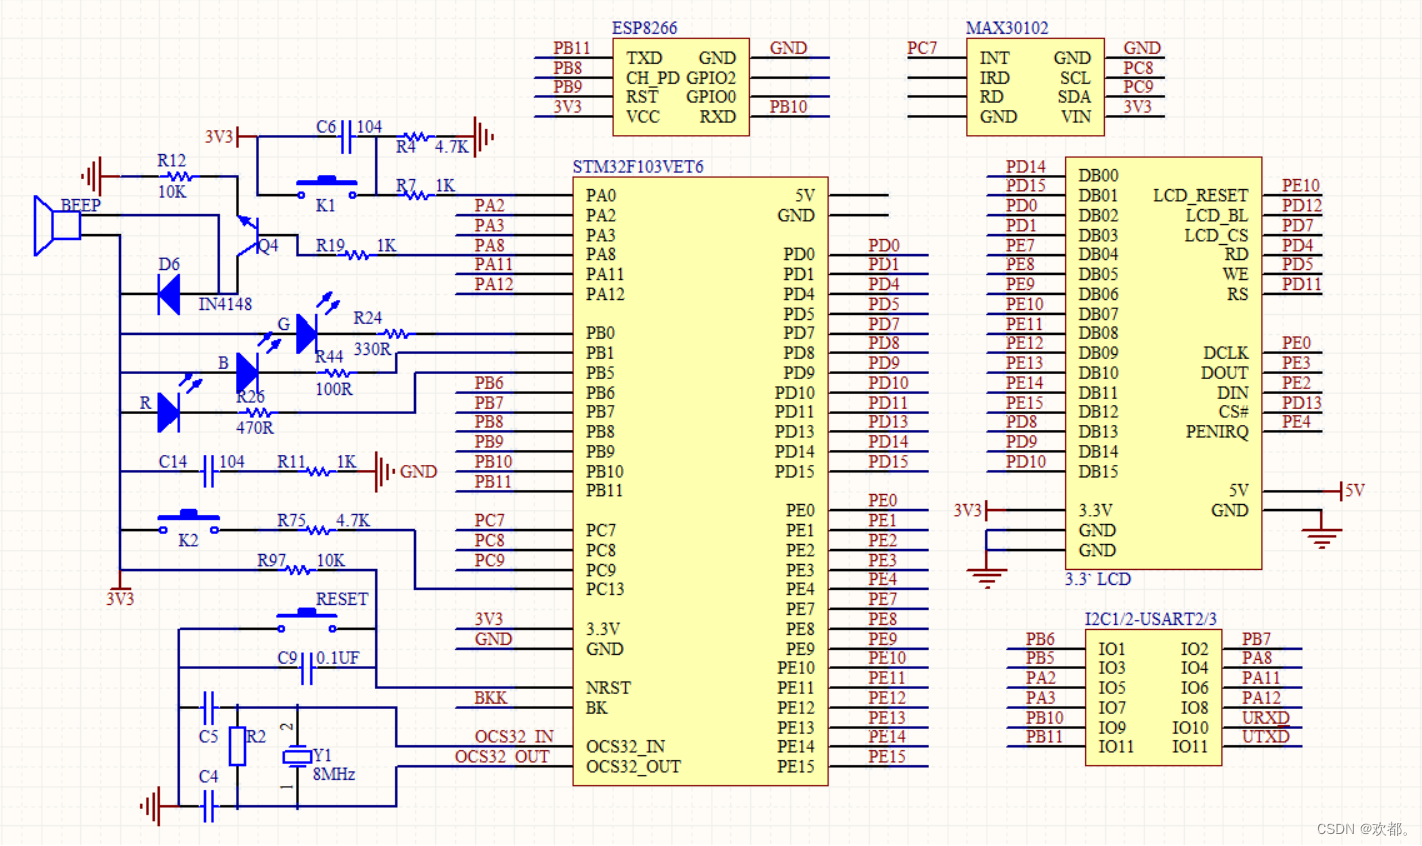Screen dimensions: 1422x846
Task: Select the green LED labeled G
Action: tap(307, 333)
